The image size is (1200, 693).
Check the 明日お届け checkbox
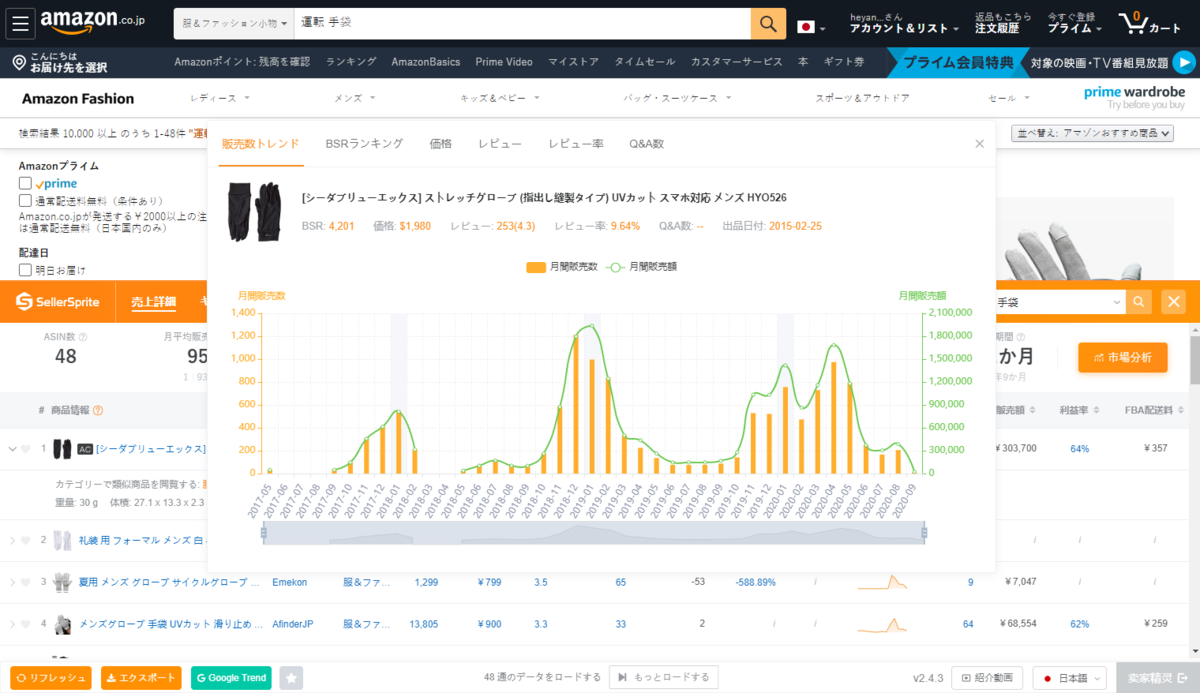(26, 270)
